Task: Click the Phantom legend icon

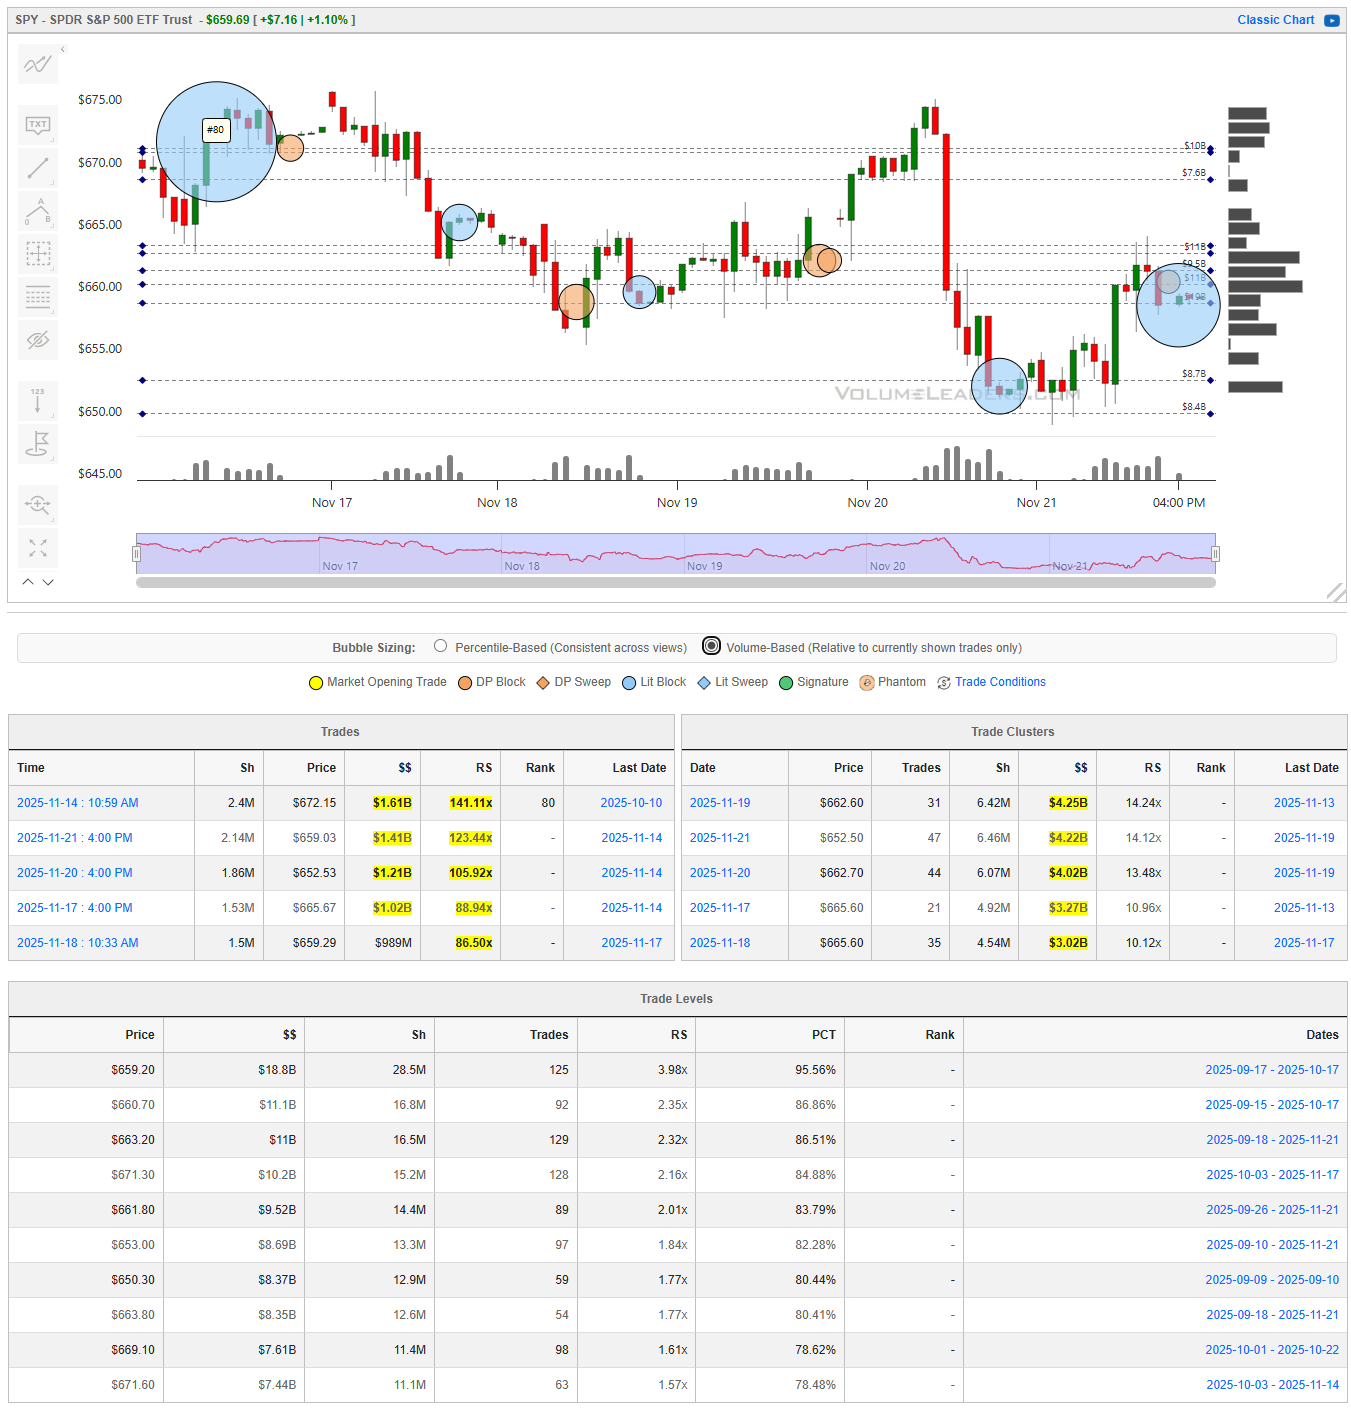Action: click(x=867, y=683)
